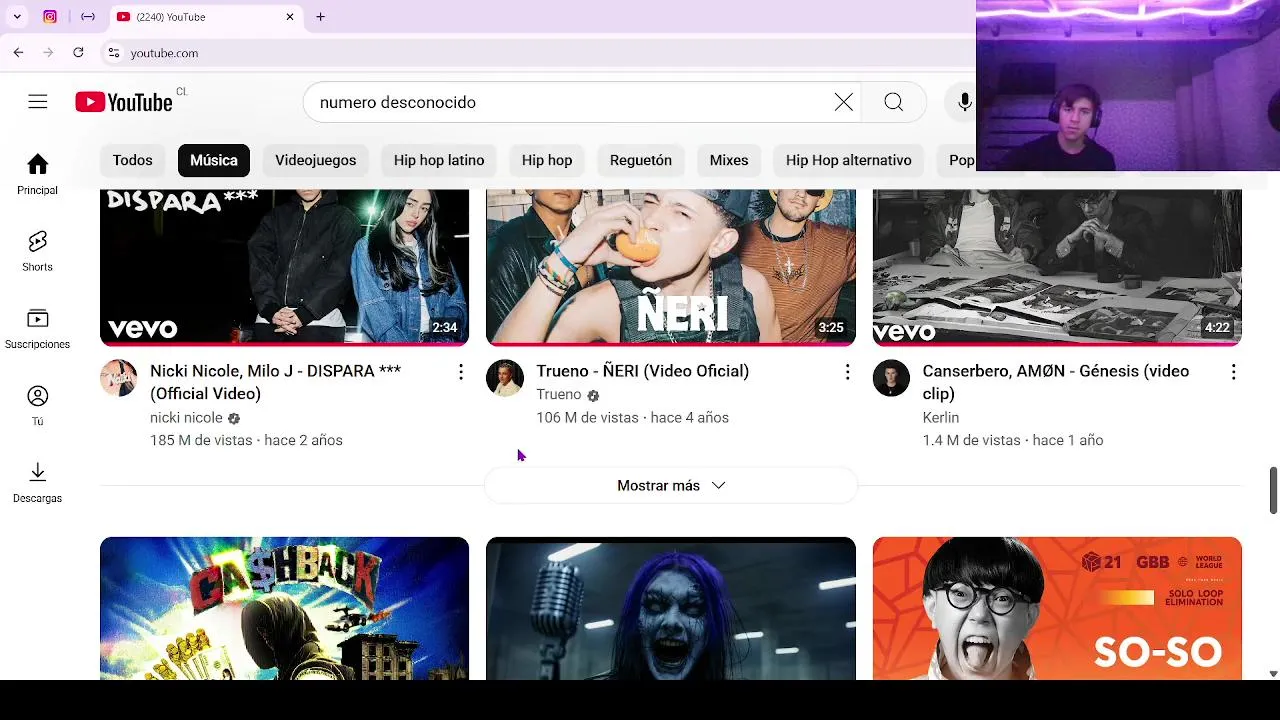Close the YouTube browser tab
1280x720 pixels.
click(x=290, y=17)
